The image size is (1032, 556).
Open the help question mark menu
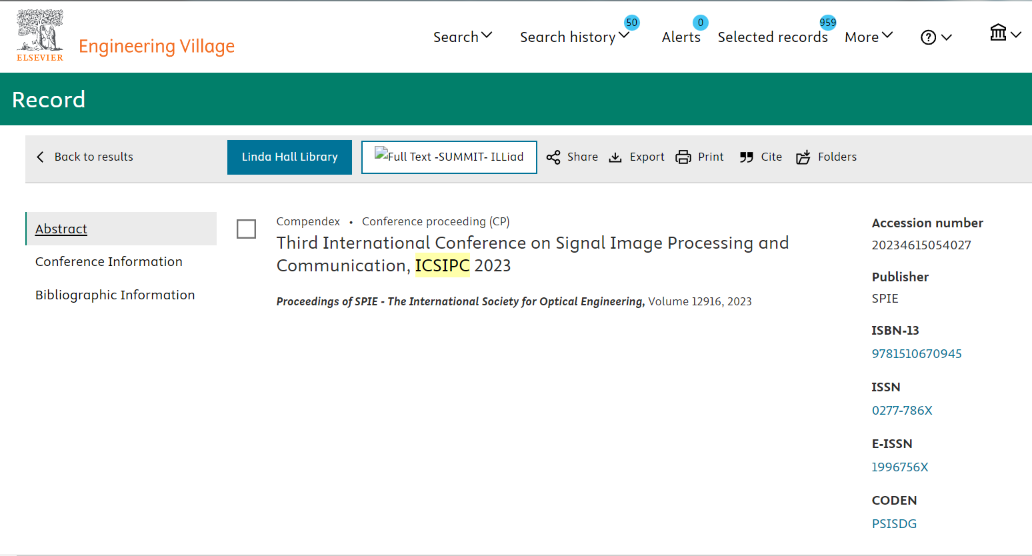point(935,38)
